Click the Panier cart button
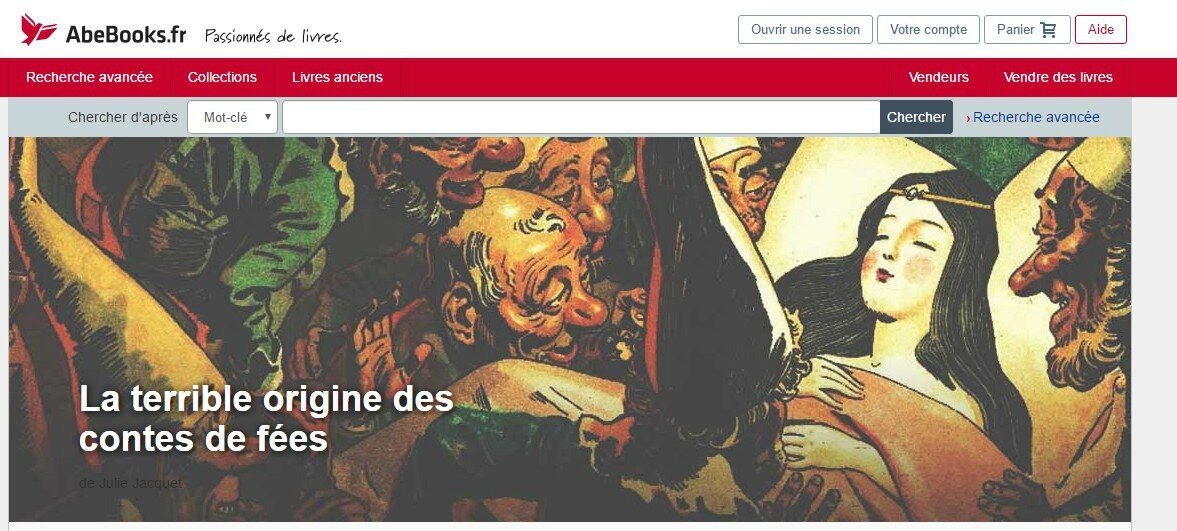The image size is (1177, 531). tap(1027, 29)
